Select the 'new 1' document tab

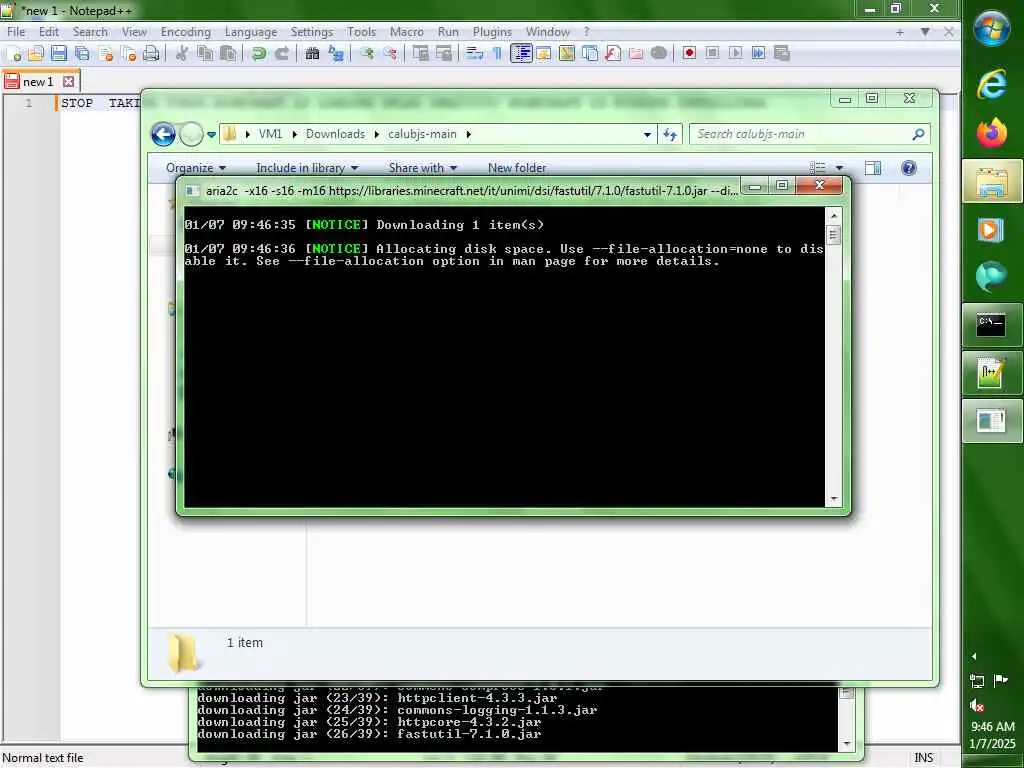pos(39,82)
